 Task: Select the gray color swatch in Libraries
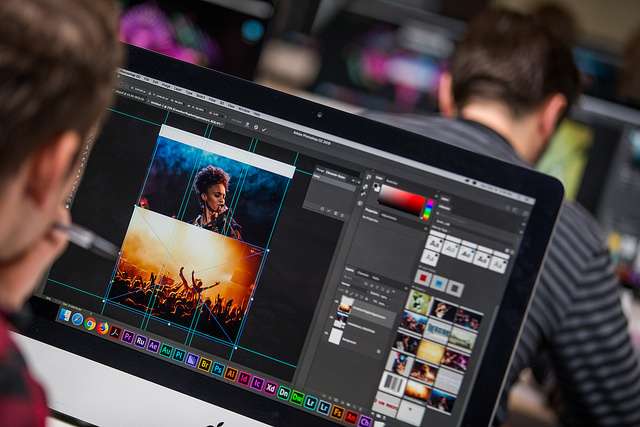[x=454, y=289]
